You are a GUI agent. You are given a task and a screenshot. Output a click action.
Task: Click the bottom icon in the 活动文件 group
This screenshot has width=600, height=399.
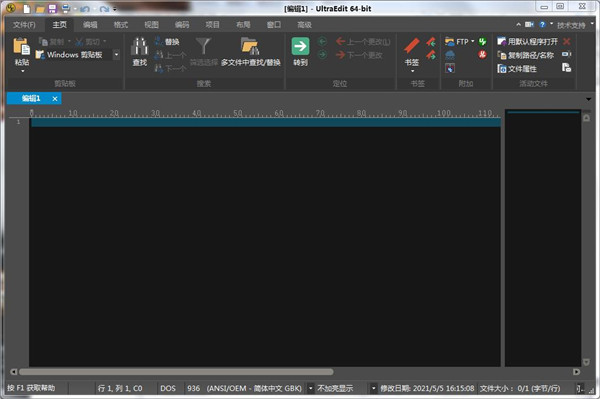[567, 68]
